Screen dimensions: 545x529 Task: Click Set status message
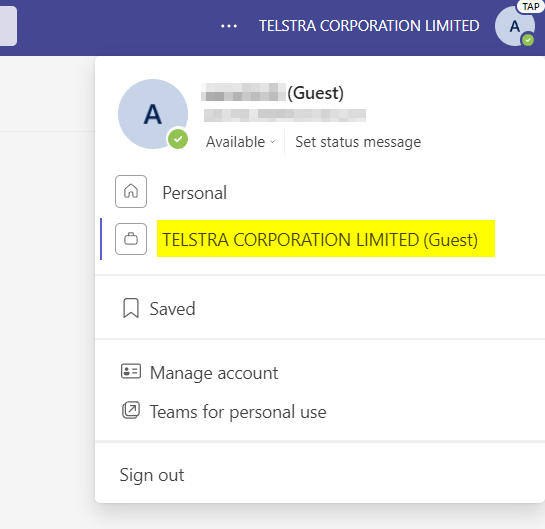pyautogui.click(x=358, y=142)
